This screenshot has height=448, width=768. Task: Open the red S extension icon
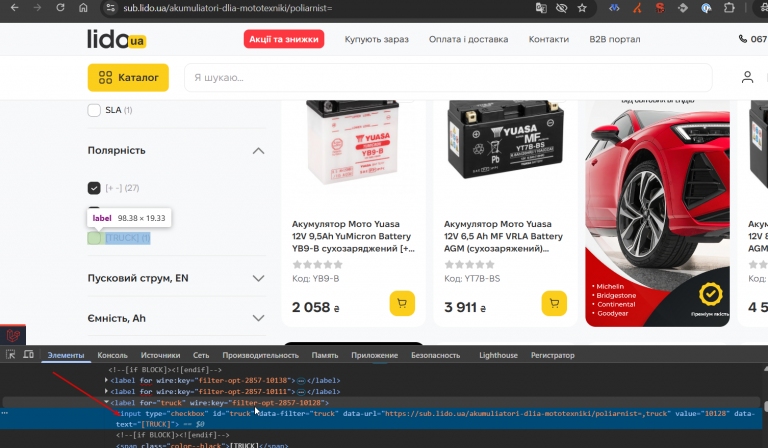(660, 8)
